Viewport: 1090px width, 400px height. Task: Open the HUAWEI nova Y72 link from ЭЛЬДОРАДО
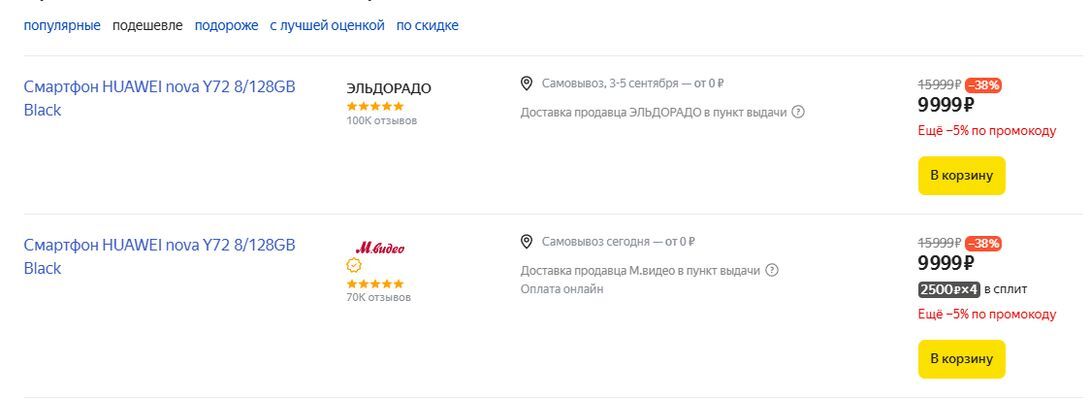pyautogui.click(x=159, y=87)
